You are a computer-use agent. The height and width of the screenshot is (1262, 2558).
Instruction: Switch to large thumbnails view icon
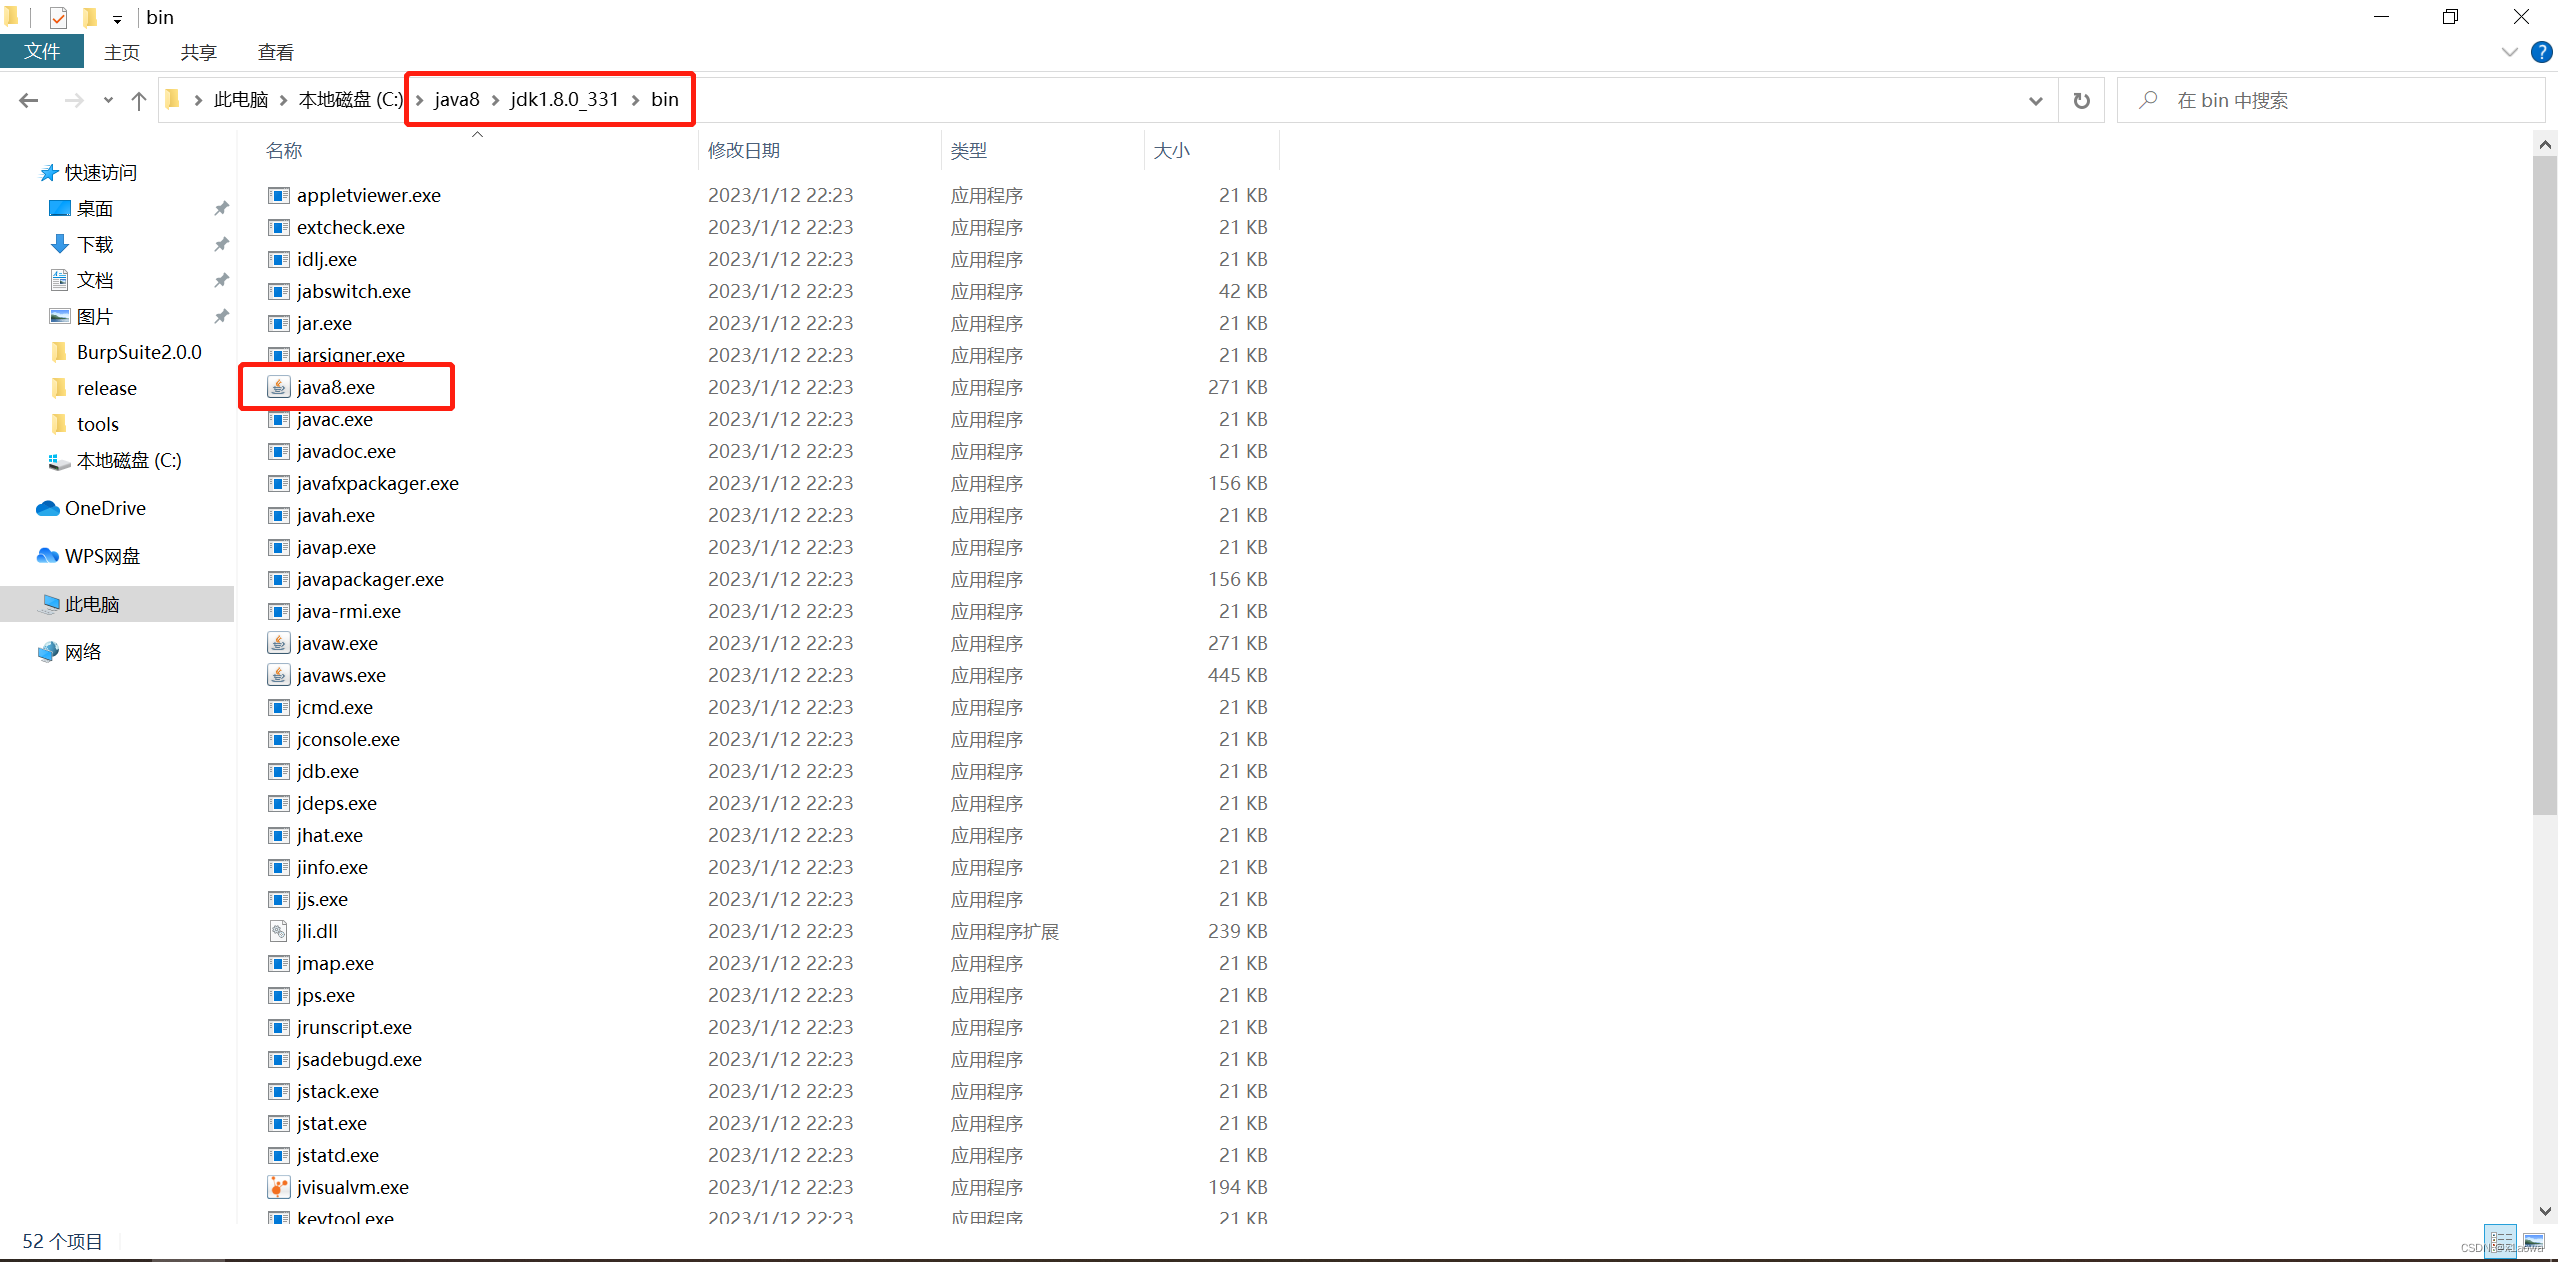coord(2533,1241)
